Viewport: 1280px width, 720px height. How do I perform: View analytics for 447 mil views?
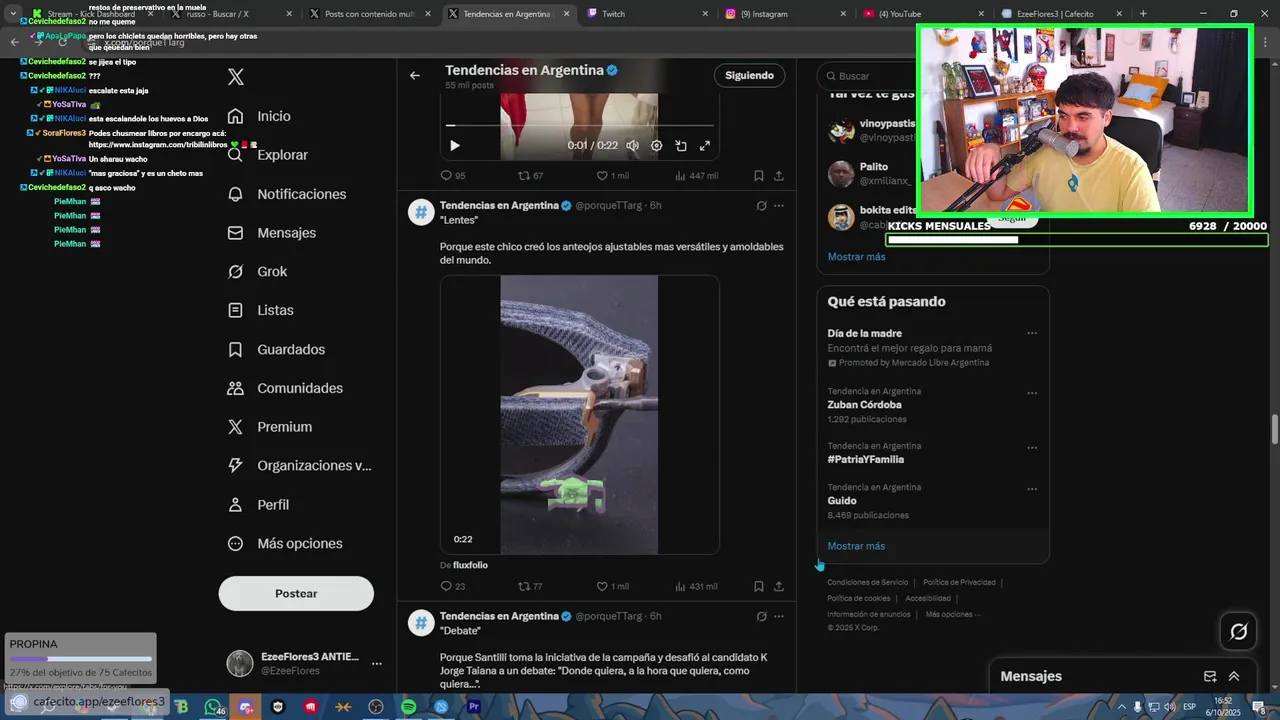[x=697, y=176]
